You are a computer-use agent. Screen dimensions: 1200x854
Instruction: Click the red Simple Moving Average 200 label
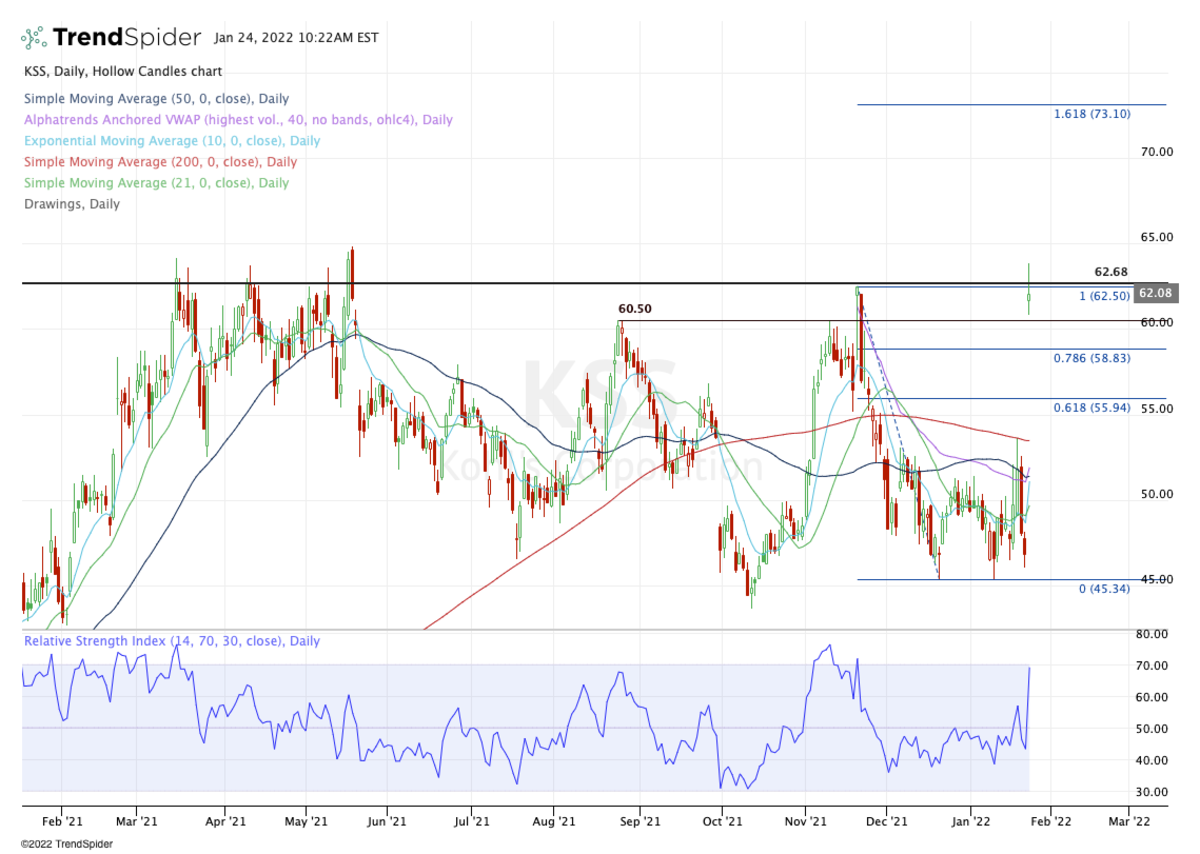coord(160,162)
